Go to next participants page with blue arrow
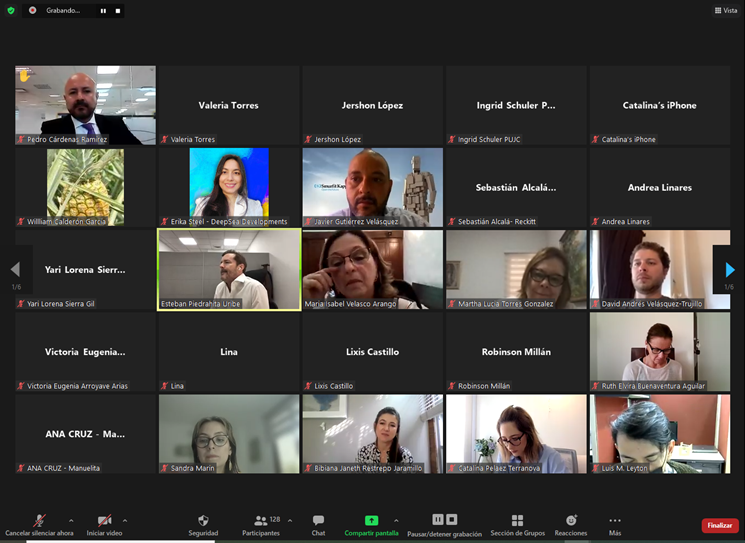 (729, 270)
